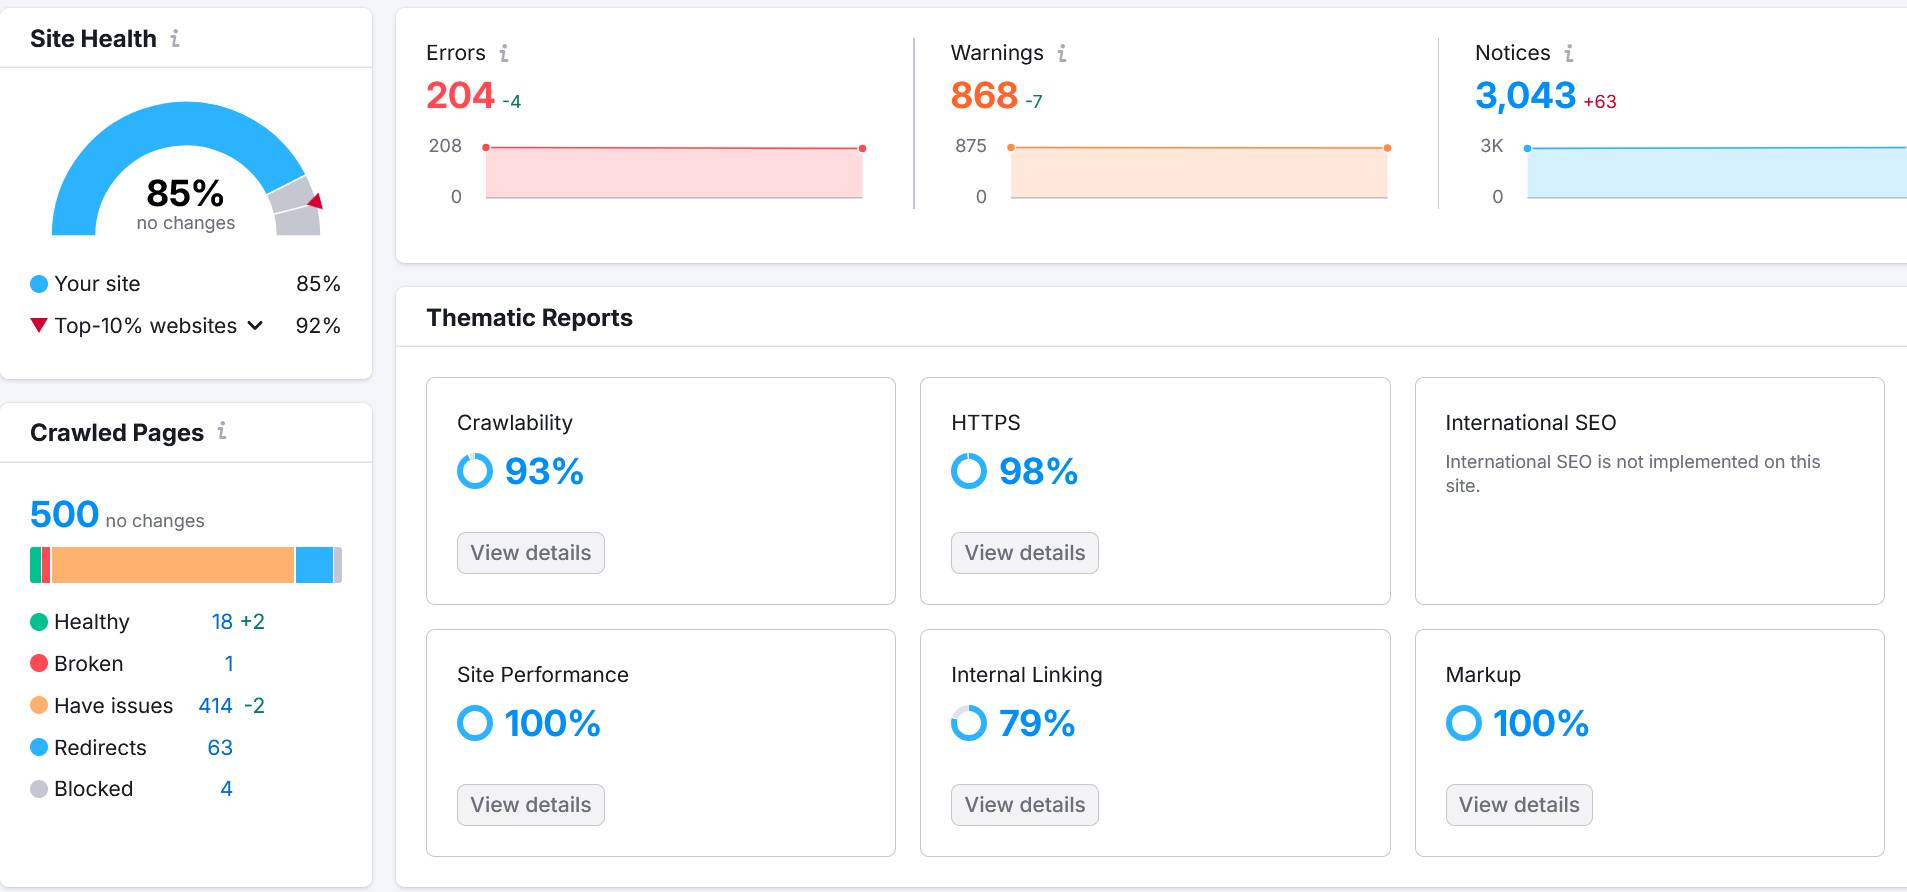The image size is (1907, 892).
Task: Click blue Redirects bar segment
Action: tap(314, 565)
